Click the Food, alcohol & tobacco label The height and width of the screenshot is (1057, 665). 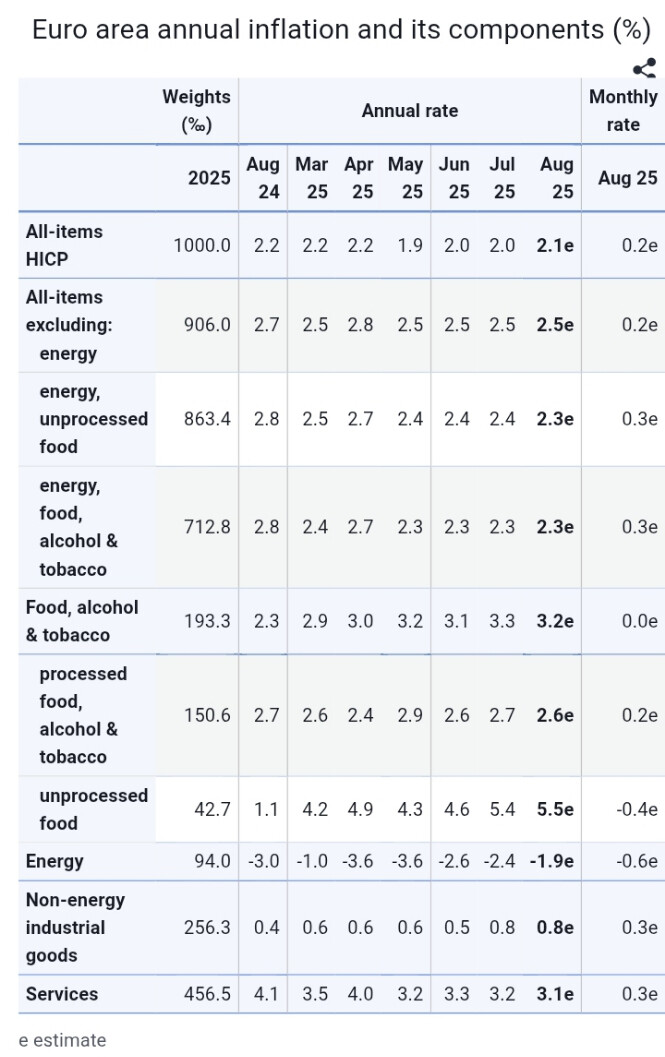coord(82,621)
